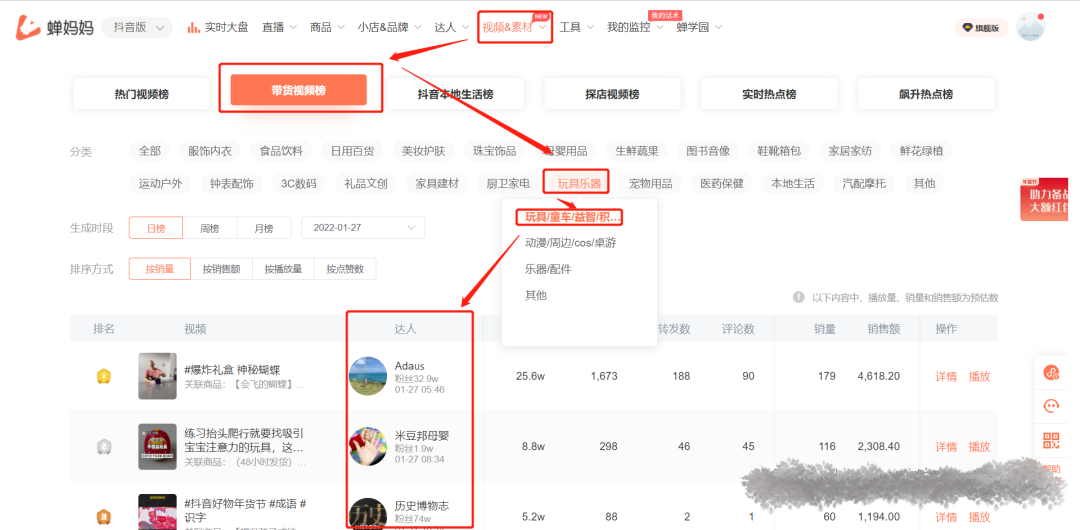The image size is (1080, 530).
Task: Expand the 小店&品牌 menu
Action: pos(389,28)
